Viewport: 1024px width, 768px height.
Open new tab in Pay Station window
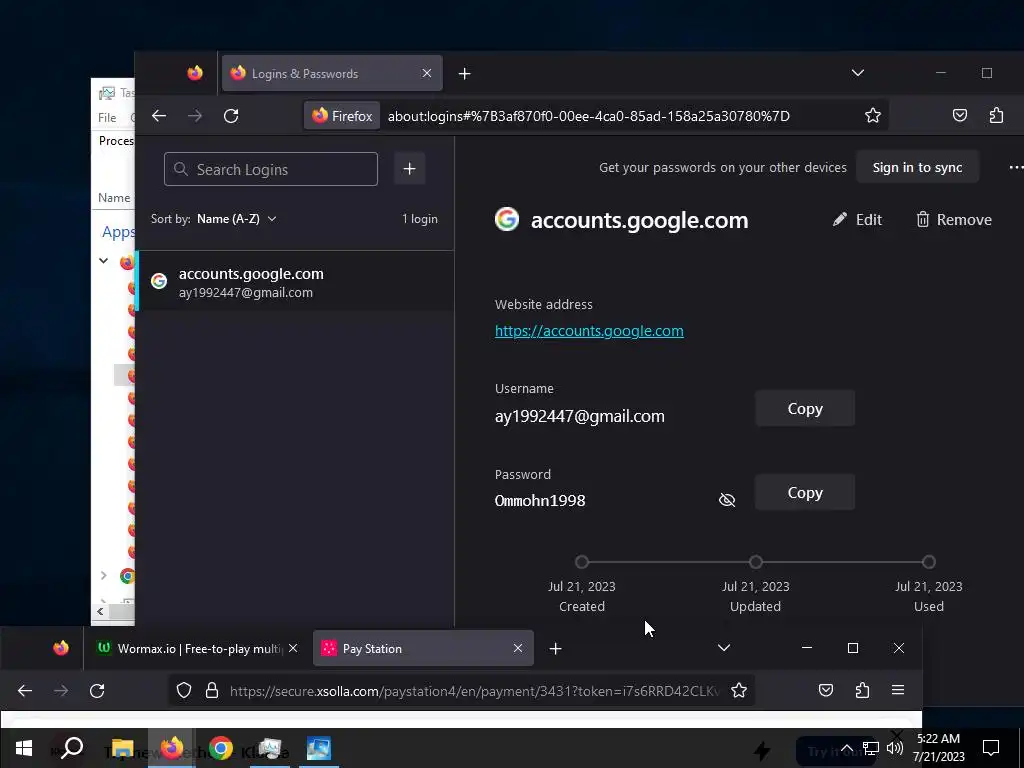pyautogui.click(x=555, y=648)
